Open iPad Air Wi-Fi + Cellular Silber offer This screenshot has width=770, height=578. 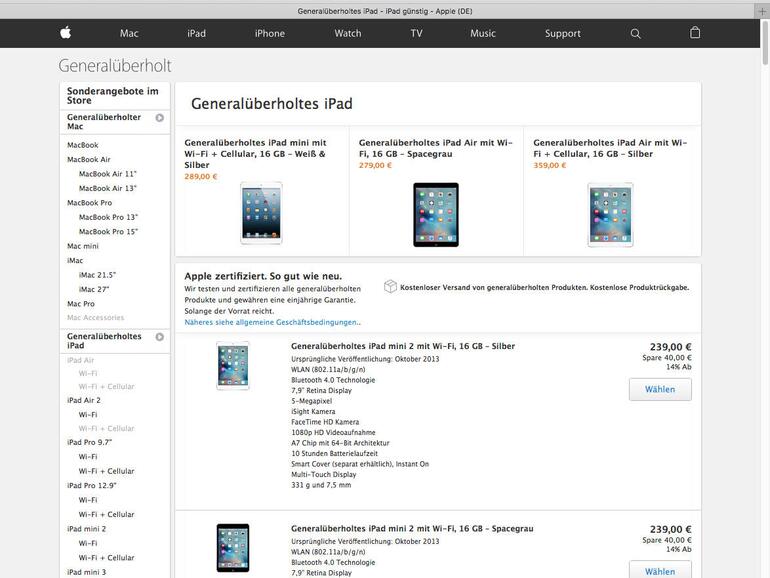click(x=610, y=148)
